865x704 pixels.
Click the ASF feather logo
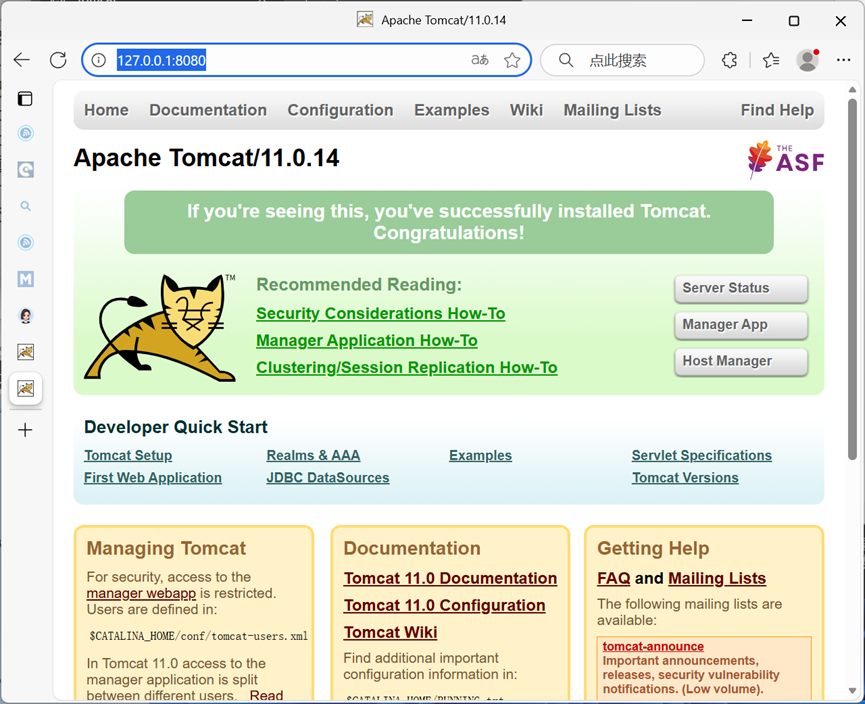tap(785, 159)
